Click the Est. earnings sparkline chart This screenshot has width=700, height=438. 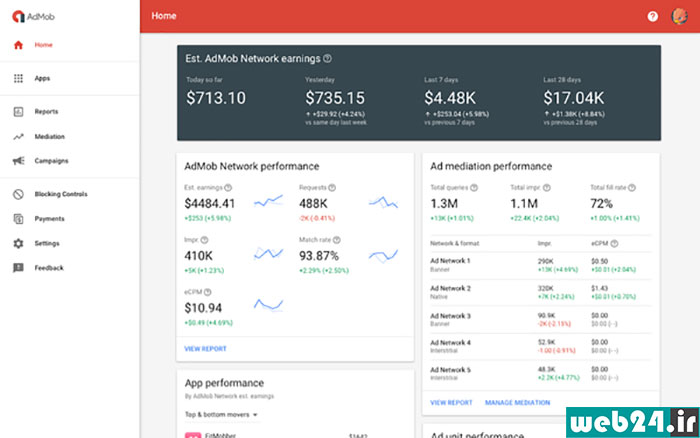268,201
